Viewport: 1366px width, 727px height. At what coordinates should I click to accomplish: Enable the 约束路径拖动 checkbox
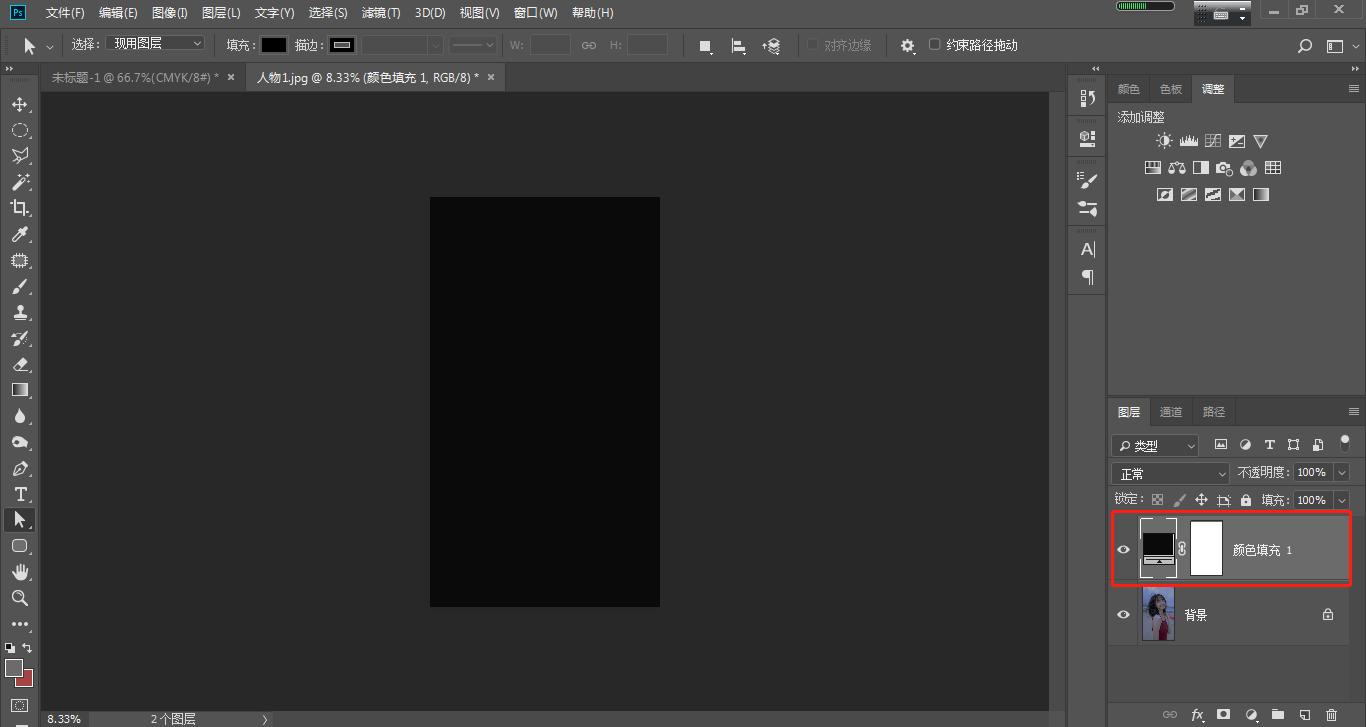coord(935,45)
